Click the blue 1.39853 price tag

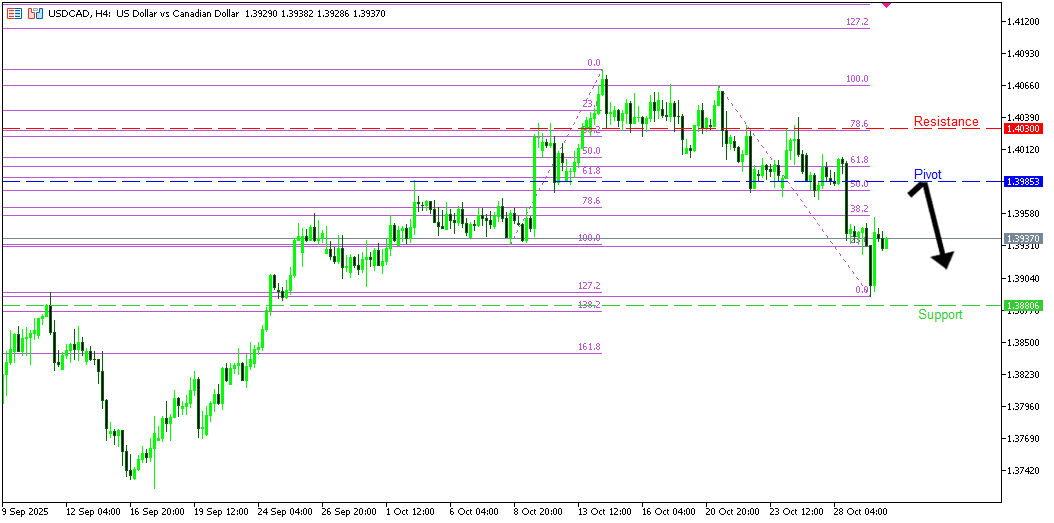[1026, 182]
